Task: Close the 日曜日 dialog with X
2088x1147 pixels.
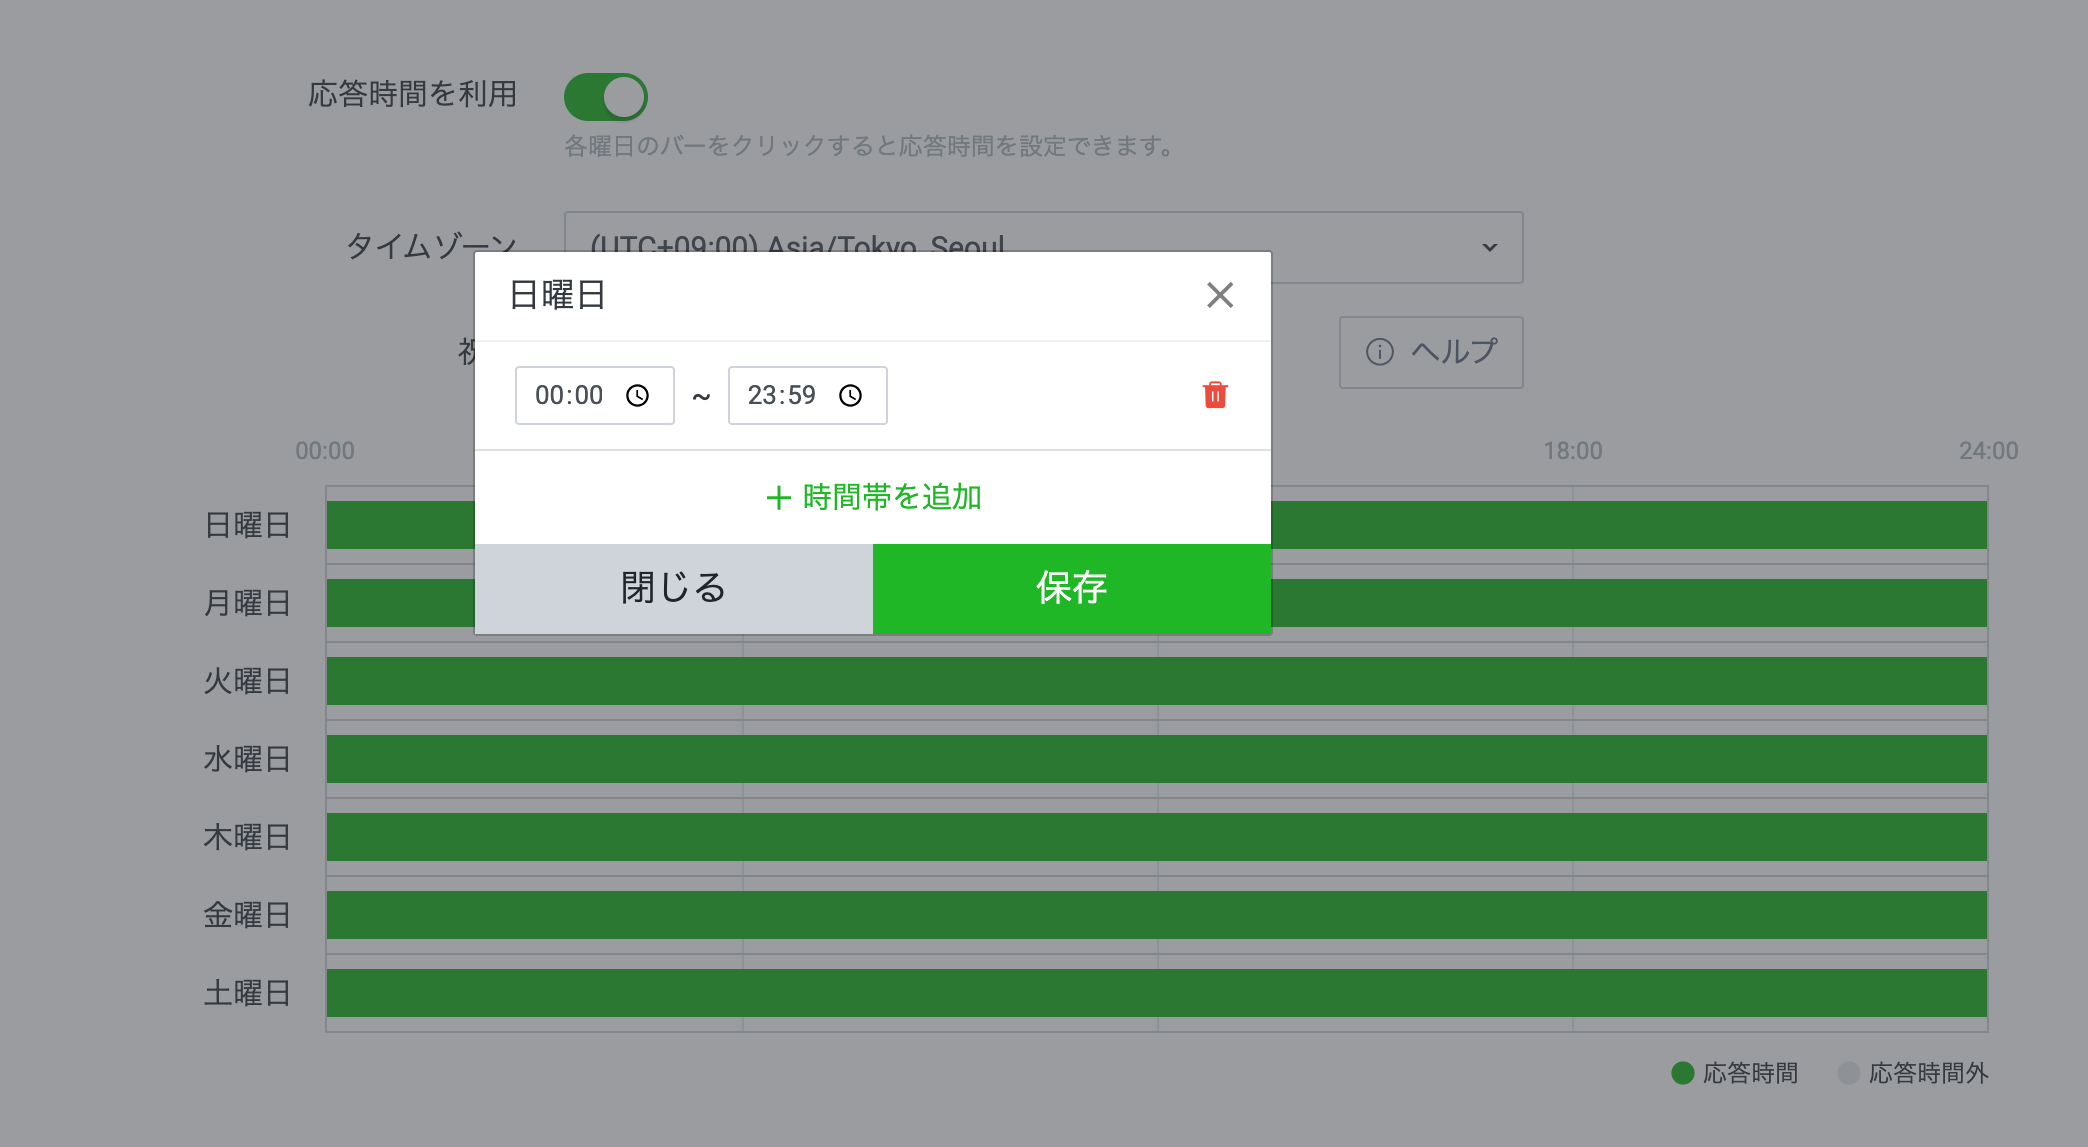Action: [1219, 295]
